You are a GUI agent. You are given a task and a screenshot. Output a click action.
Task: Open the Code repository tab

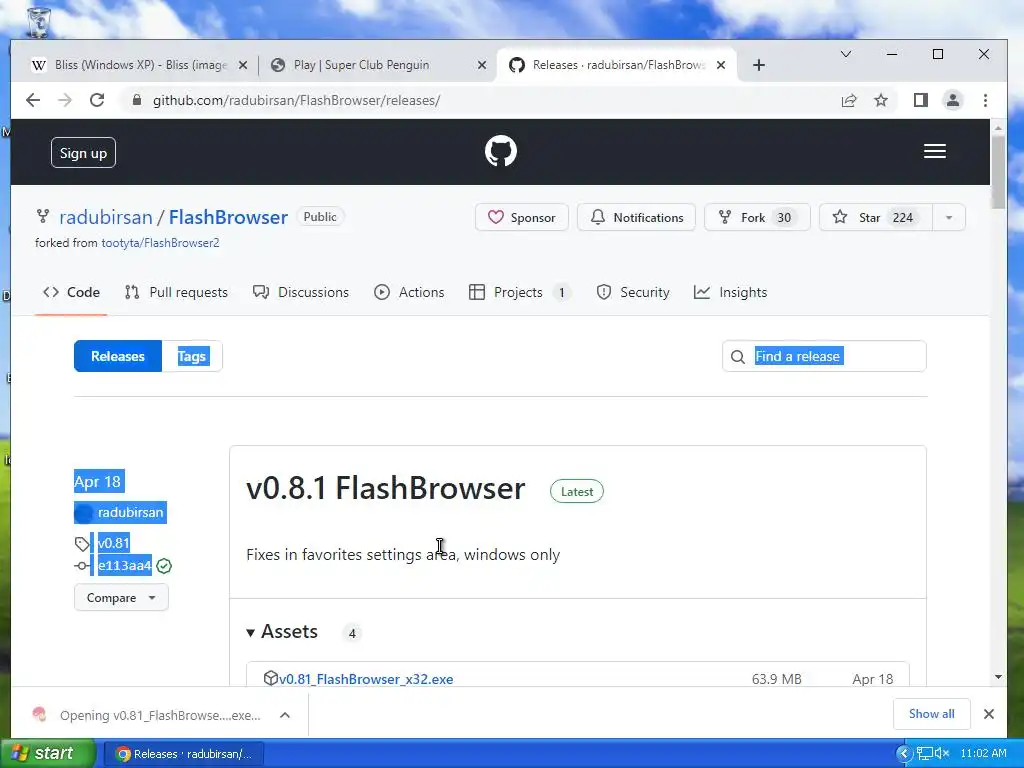[71, 292]
